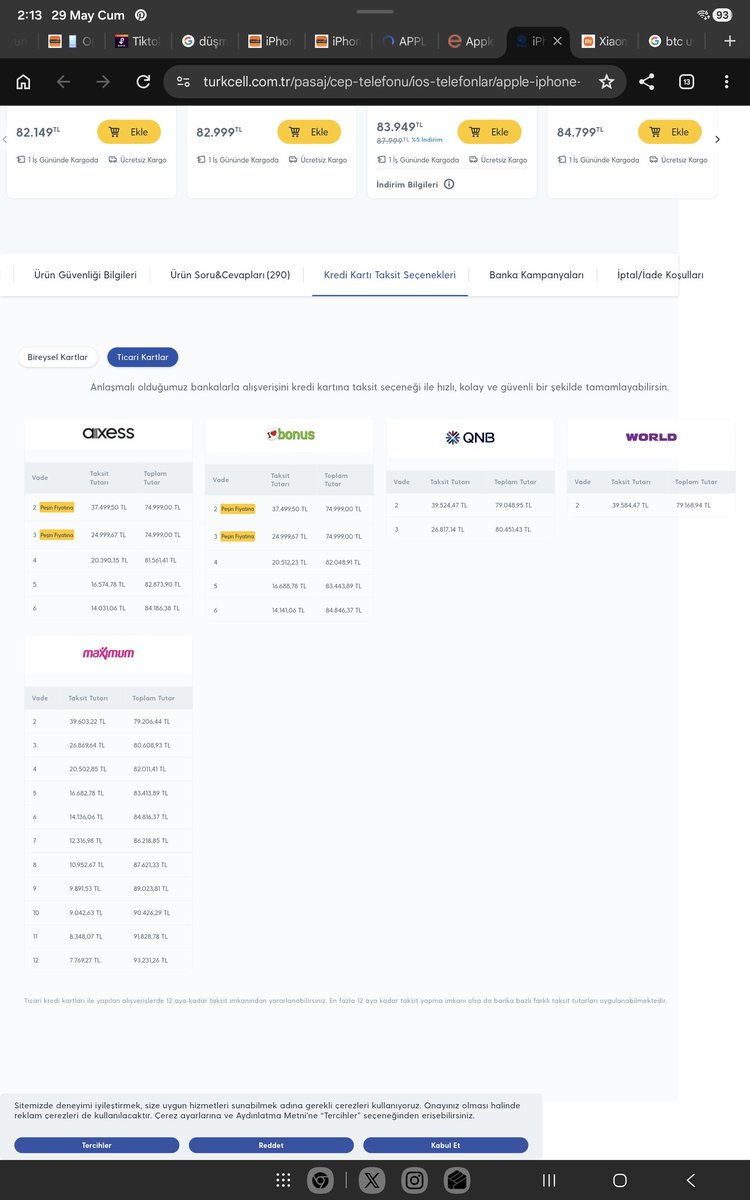Switch to the btc u browser tab
The height and width of the screenshot is (1200, 750).
672,41
